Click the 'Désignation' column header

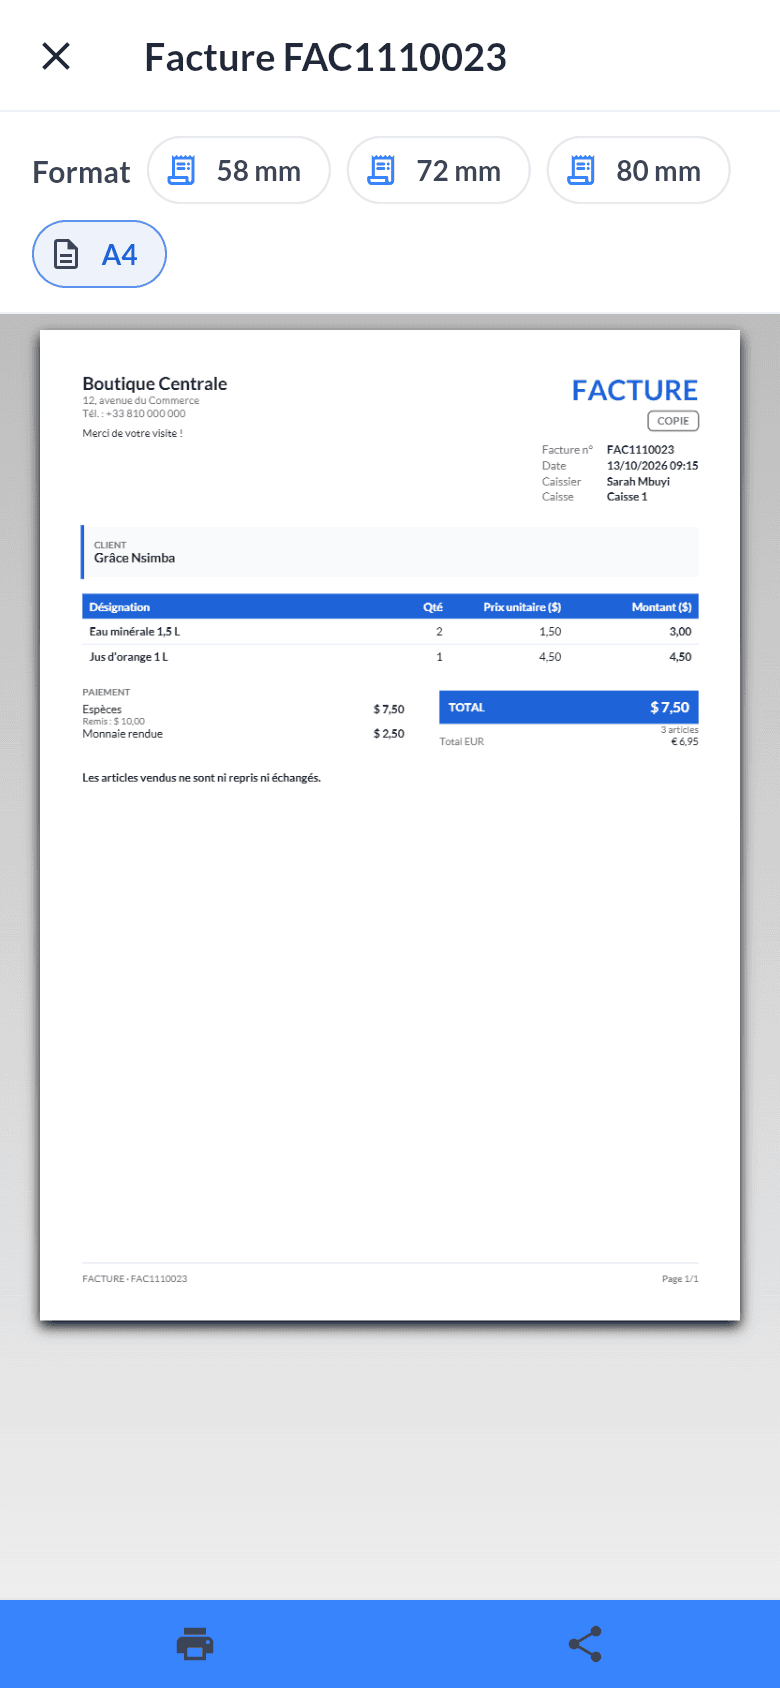[119, 607]
